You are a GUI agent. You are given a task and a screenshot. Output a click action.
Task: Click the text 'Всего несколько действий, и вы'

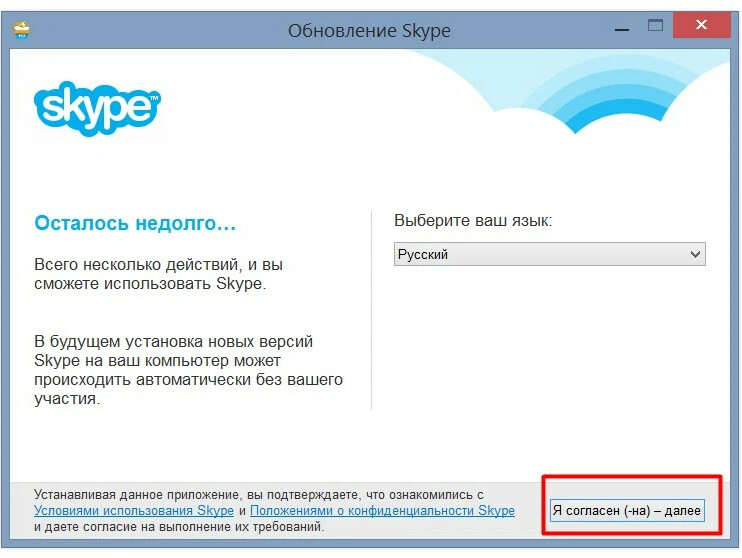(159, 264)
